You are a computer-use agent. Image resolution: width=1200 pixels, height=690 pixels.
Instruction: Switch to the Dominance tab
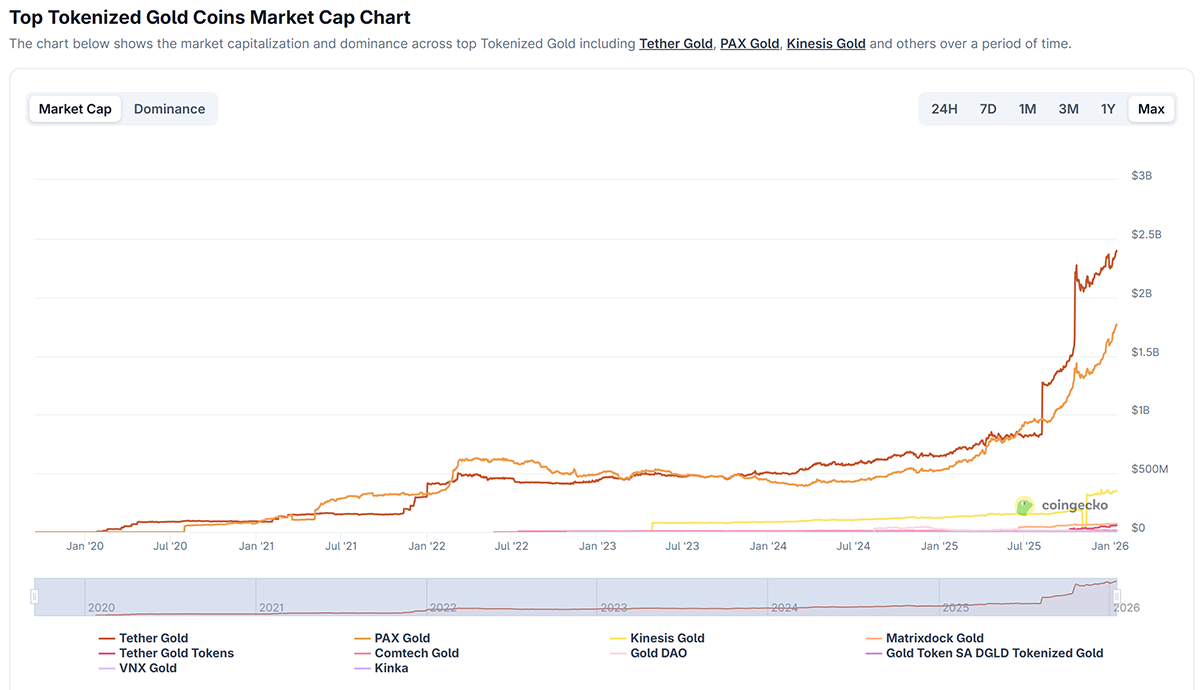coord(169,109)
